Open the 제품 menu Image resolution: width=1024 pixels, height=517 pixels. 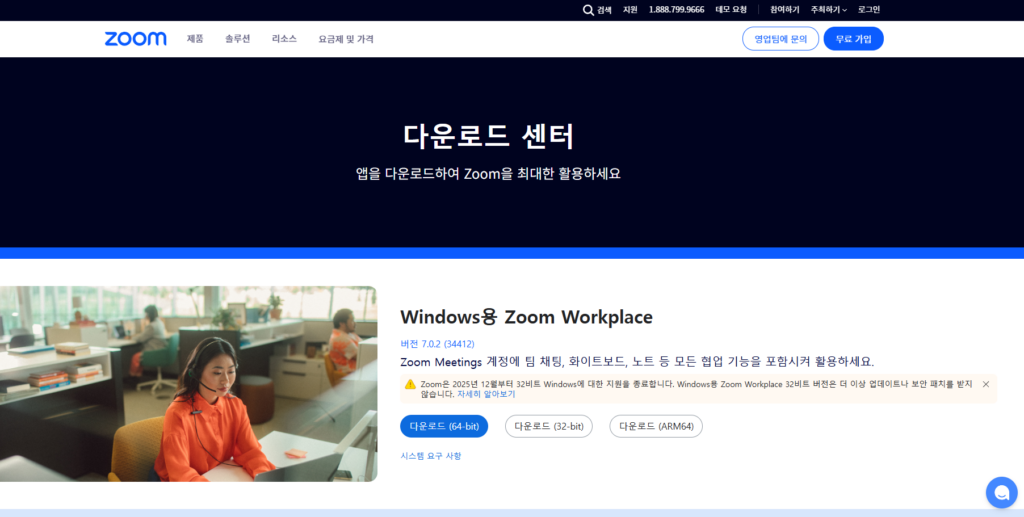tap(195, 39)
